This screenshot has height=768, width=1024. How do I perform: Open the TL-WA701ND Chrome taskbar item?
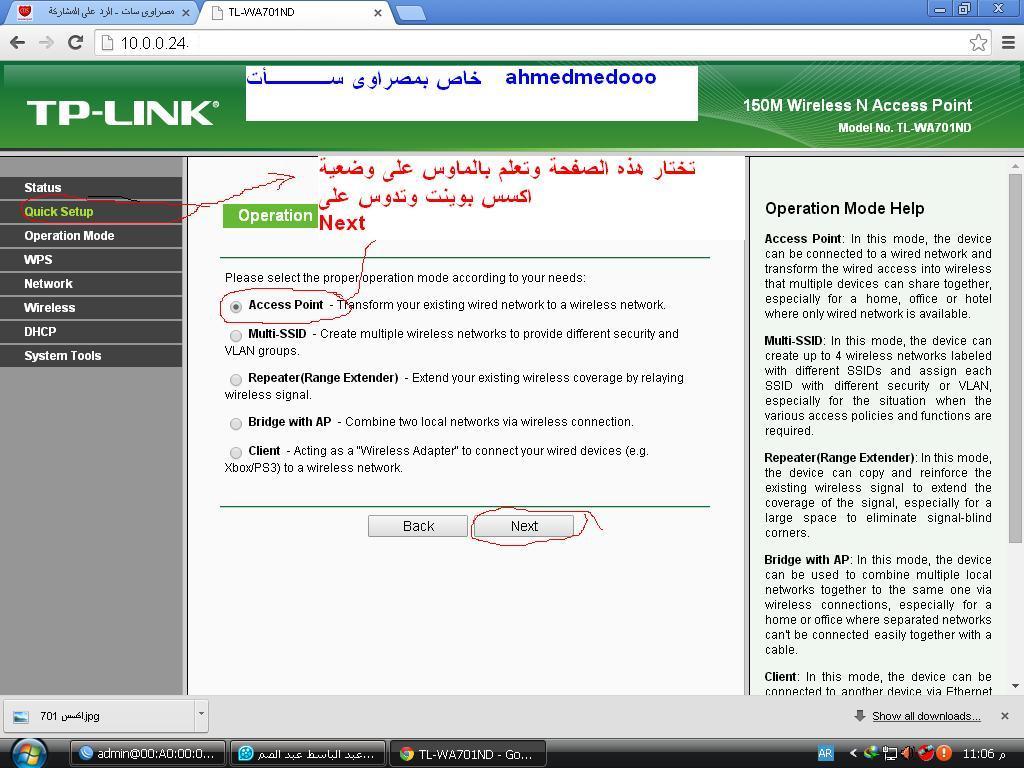pos(468,754)
